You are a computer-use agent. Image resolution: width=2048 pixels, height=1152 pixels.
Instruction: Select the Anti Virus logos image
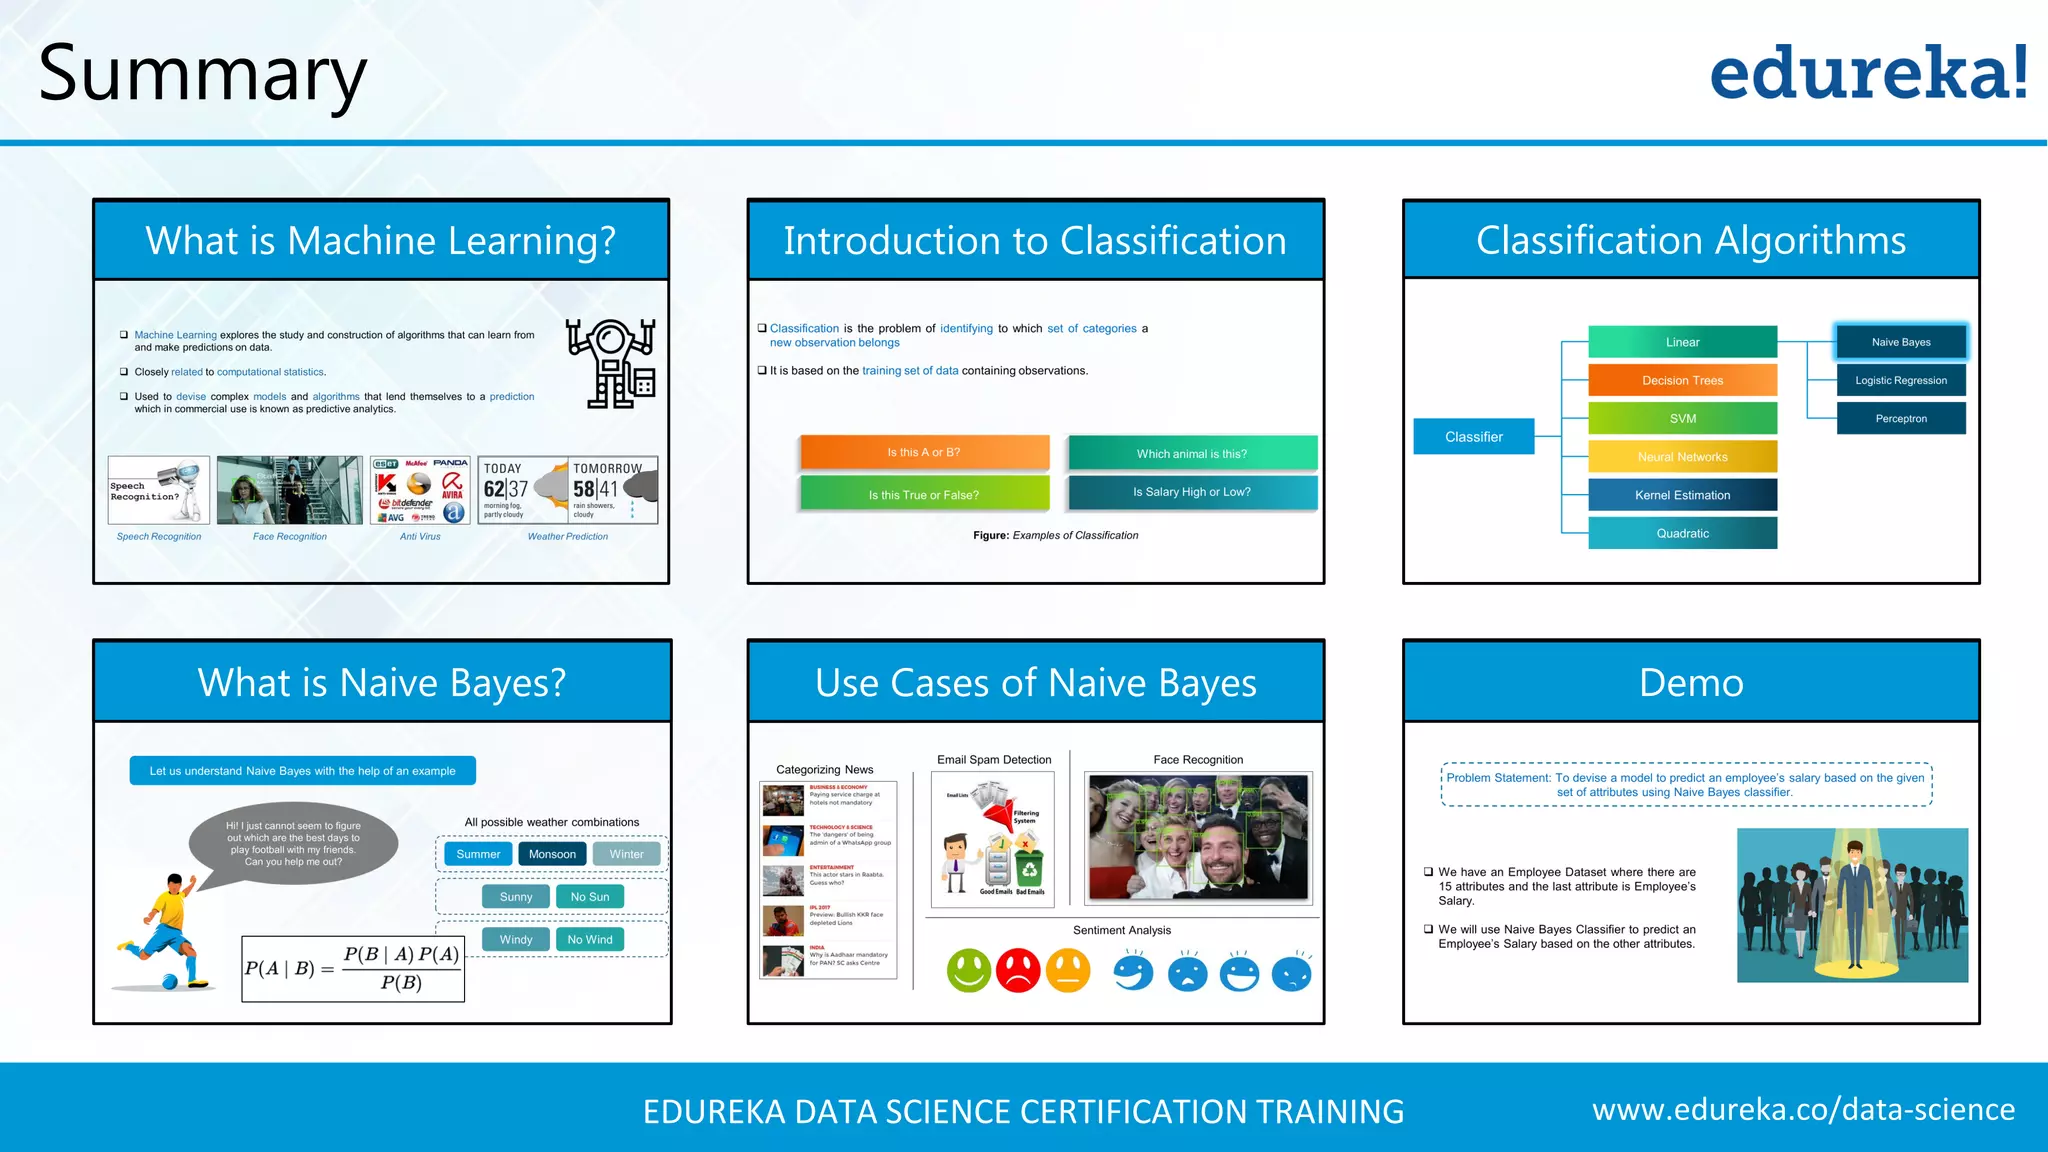click(420, 490)
